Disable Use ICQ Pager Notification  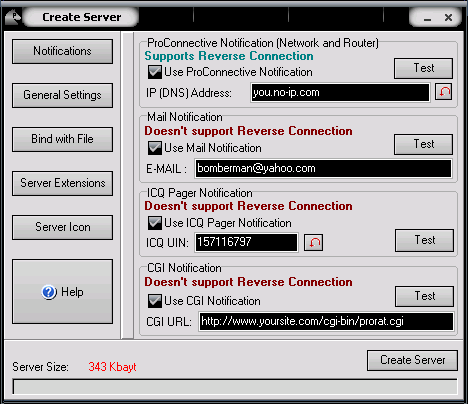point(155,223)
